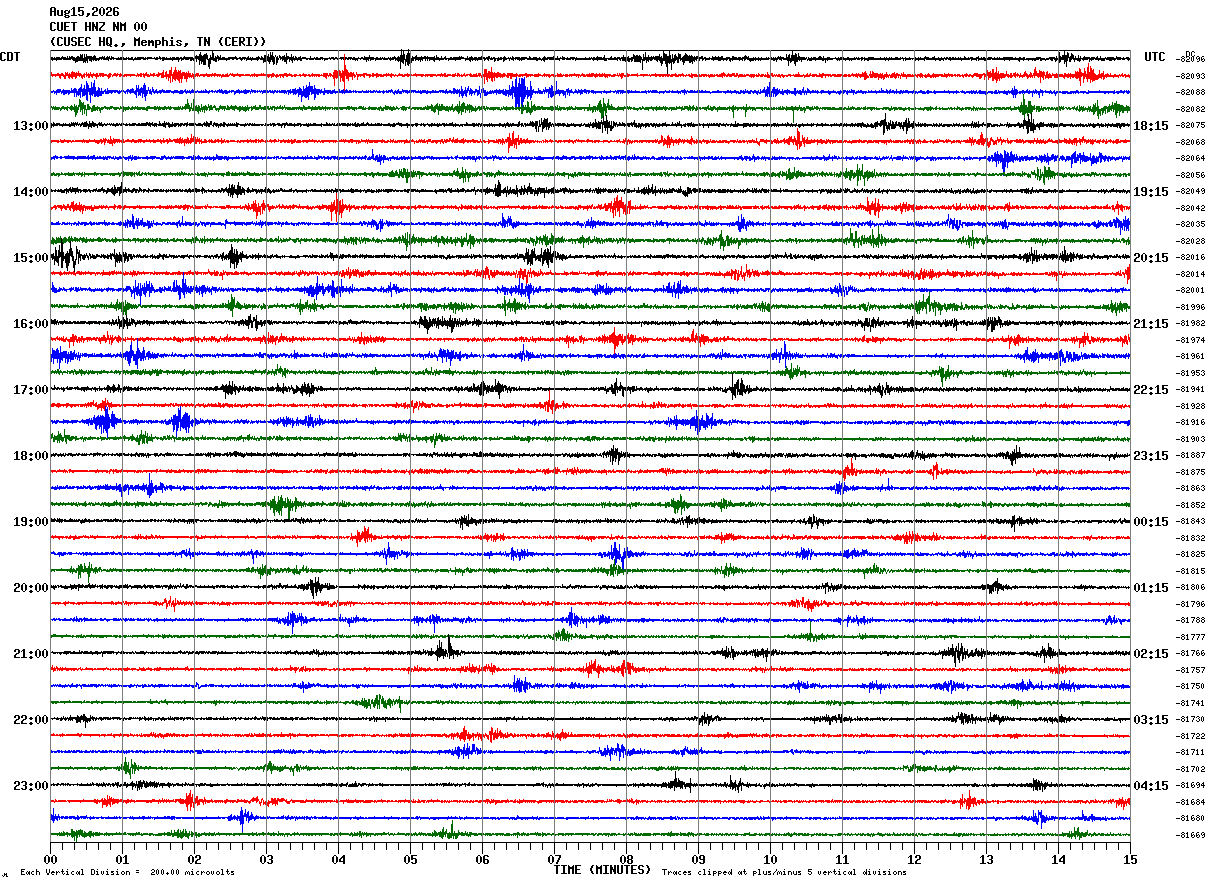Click the DC offset value -81766
Viewport: 1210px width, 886px height.
point(1191,653)
